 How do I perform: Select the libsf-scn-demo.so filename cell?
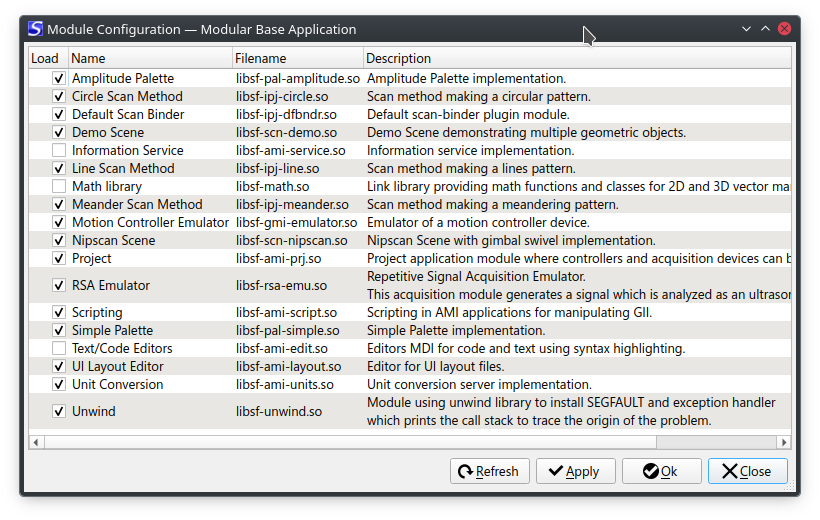click(x=298, y=132)
